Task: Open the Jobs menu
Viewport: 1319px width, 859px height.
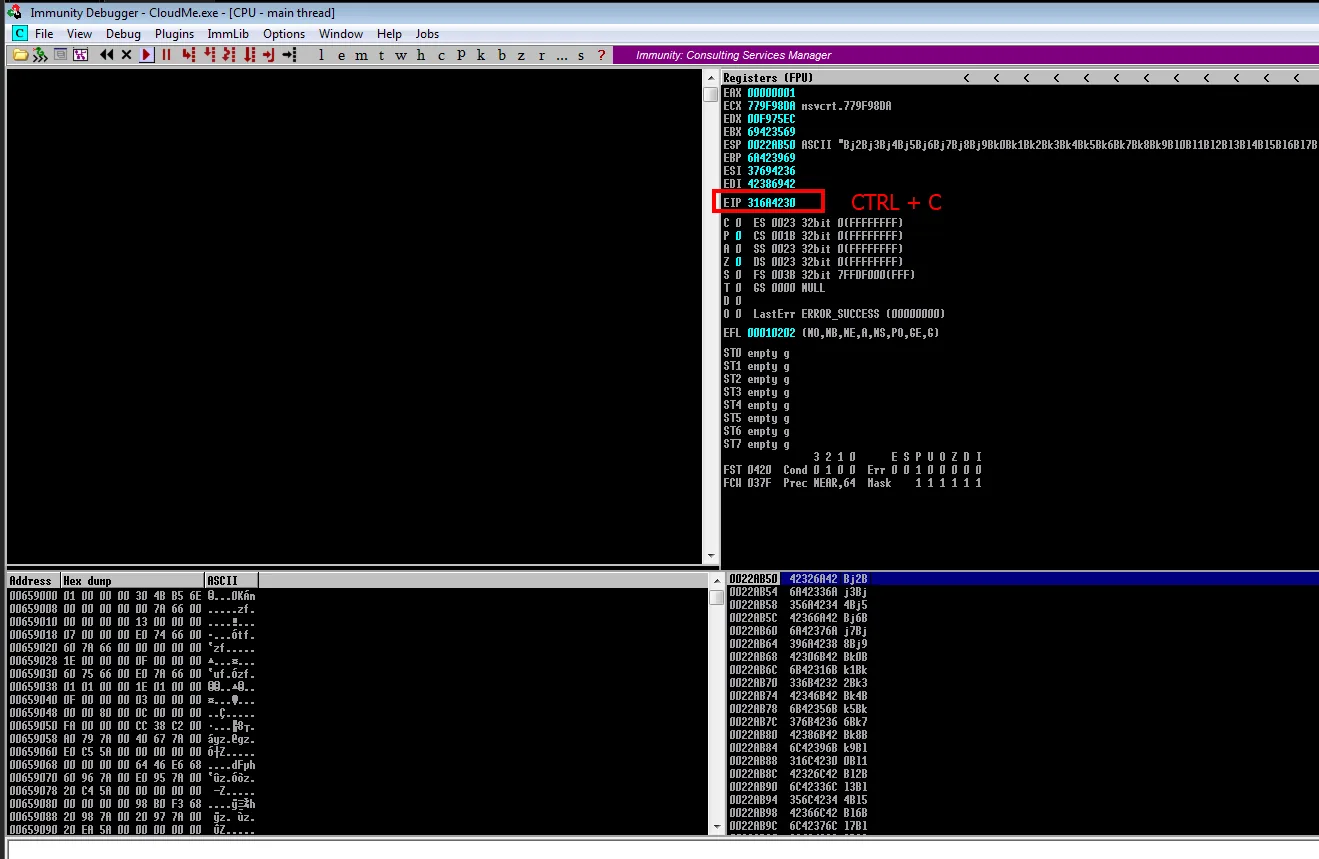Action: tap(427, 34)
